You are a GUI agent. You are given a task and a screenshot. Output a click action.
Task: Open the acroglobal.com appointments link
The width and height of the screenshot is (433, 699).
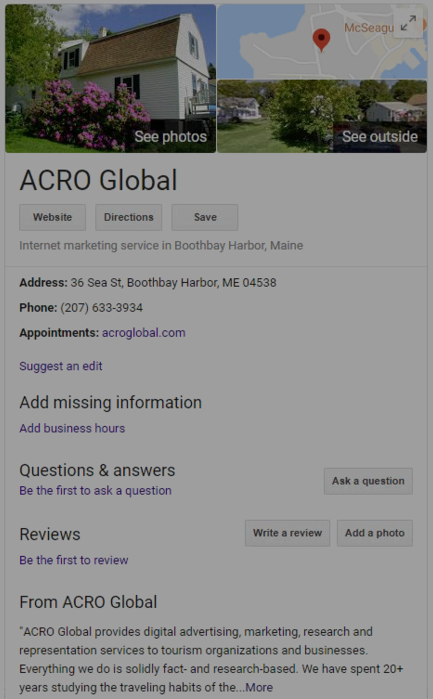click(x=144, y=333)
